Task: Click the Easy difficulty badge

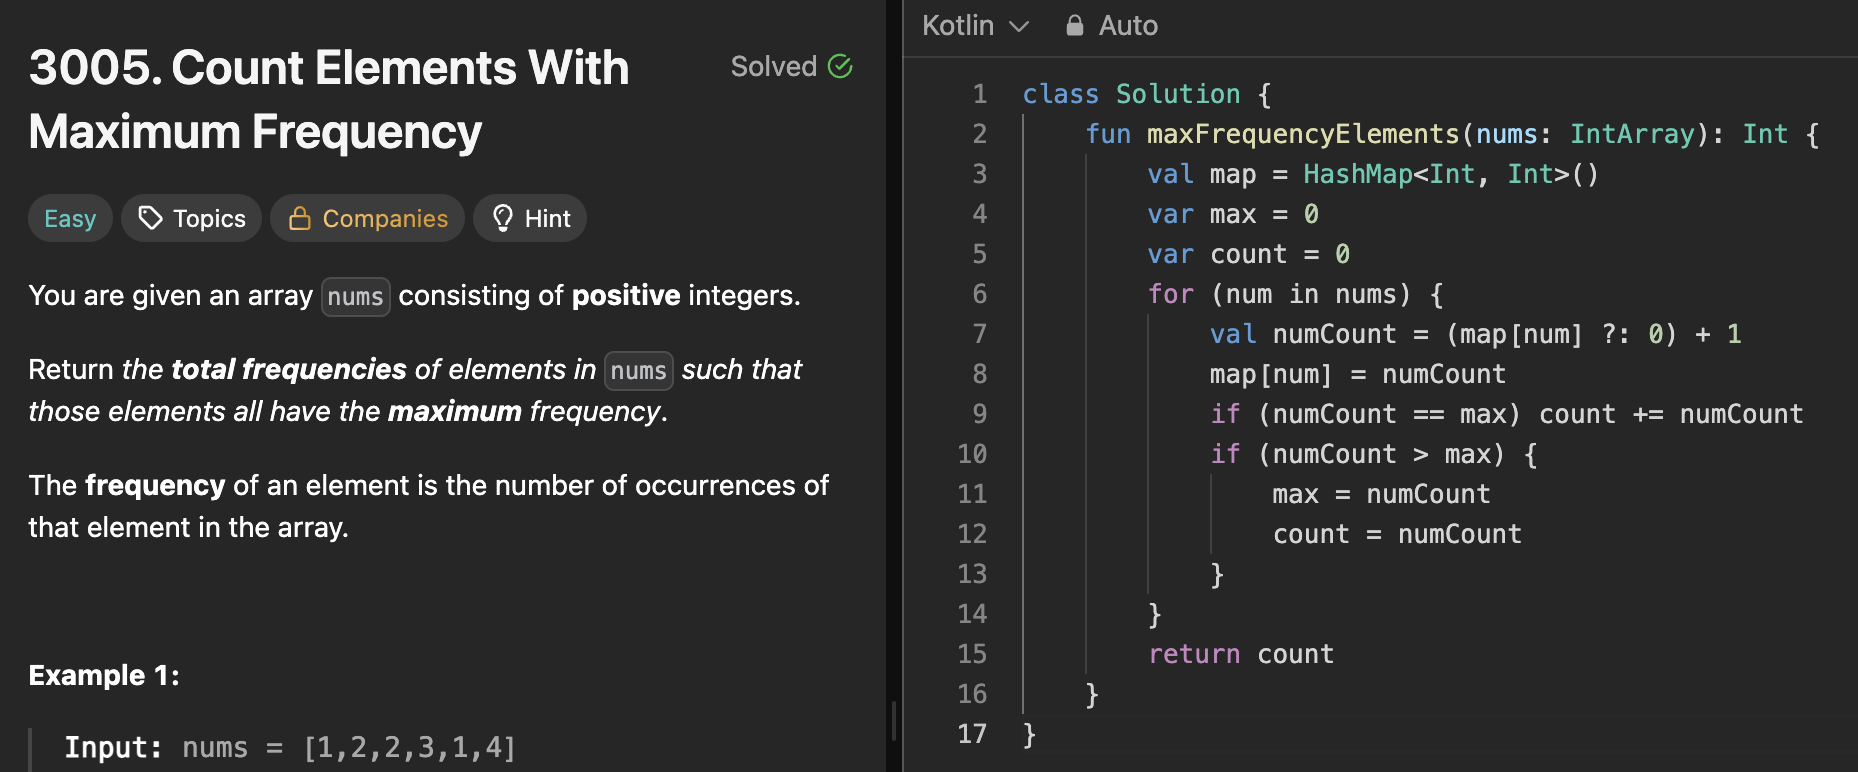Action: click(70, 219)
